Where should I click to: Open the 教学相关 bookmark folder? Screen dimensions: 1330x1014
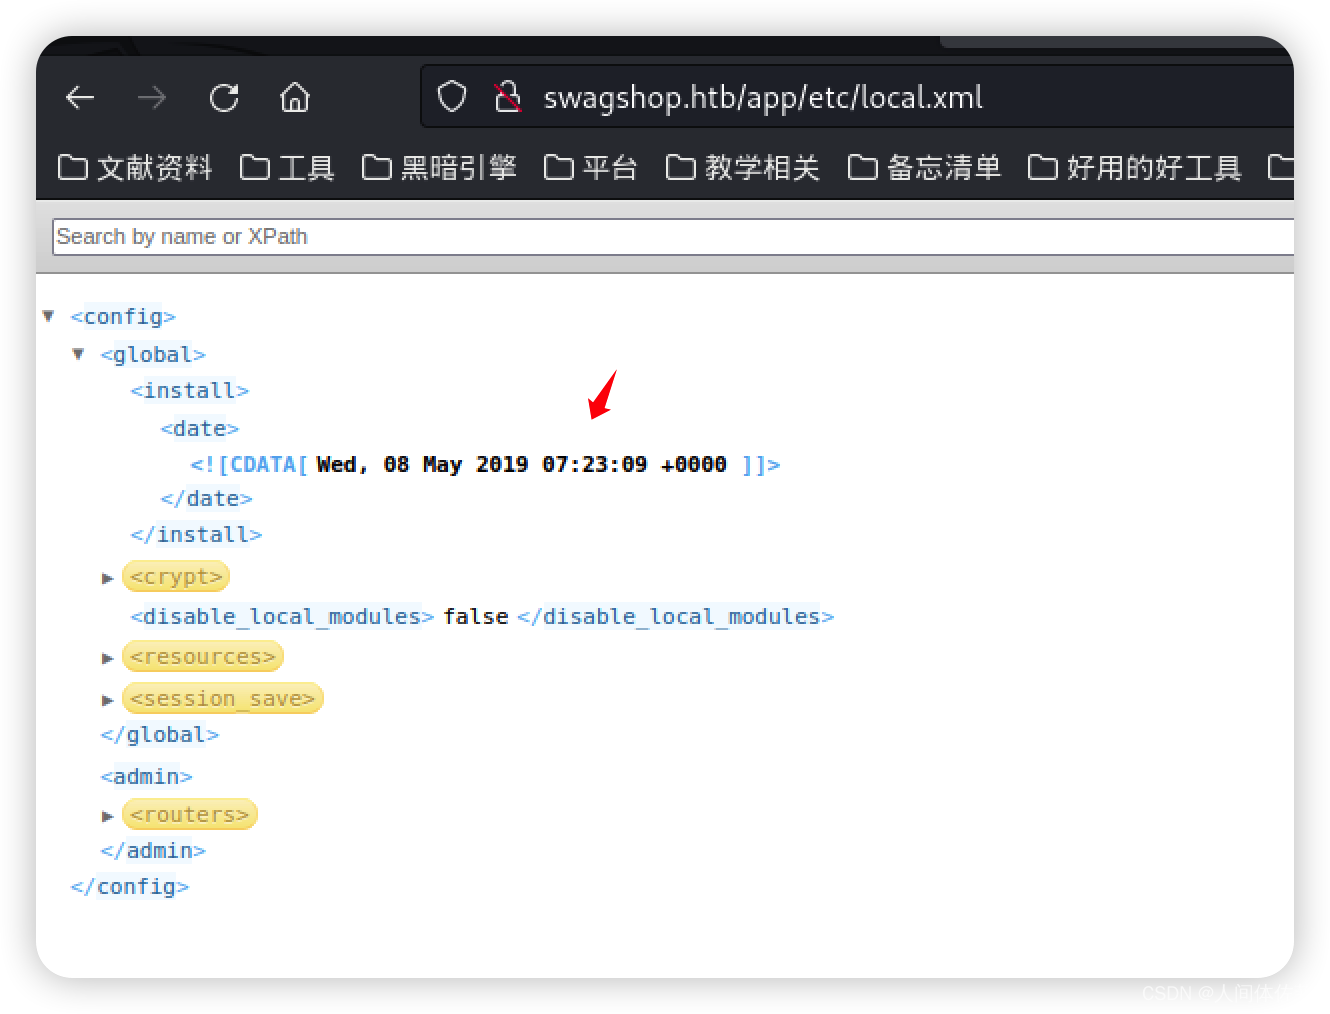coord(744,167)
